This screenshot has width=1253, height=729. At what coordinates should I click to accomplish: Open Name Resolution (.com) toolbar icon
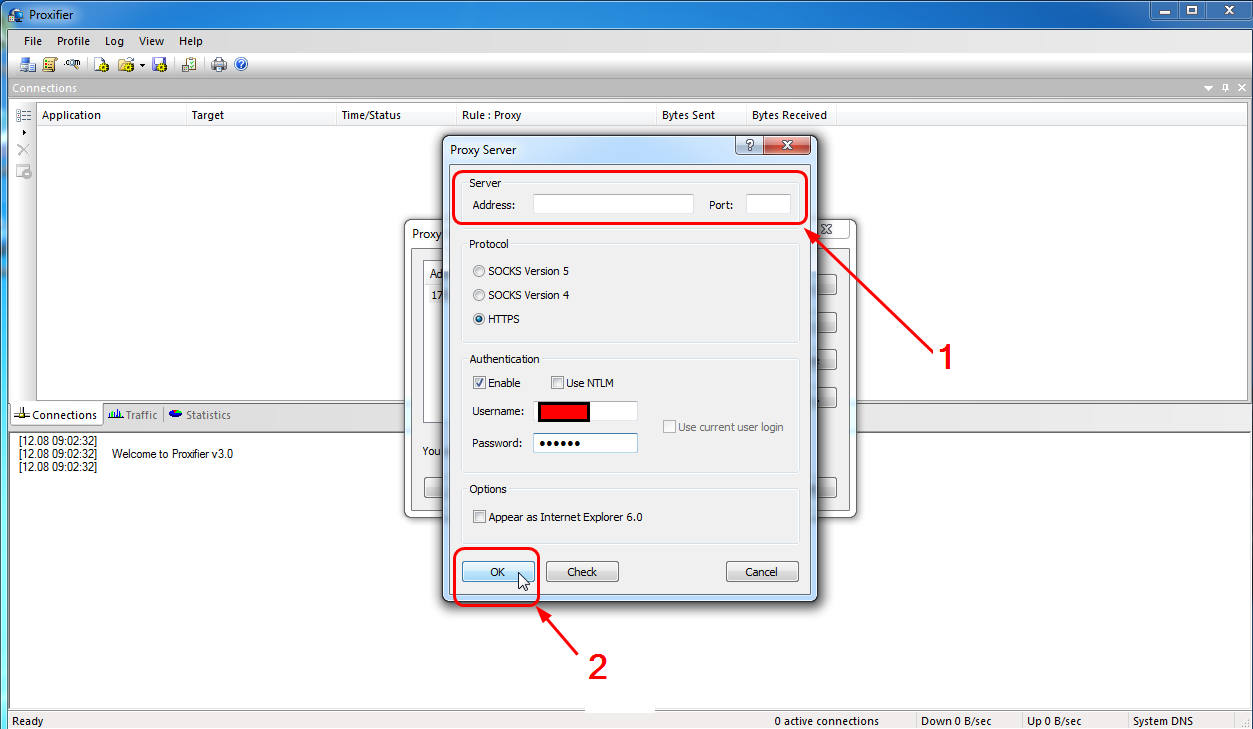72,64
